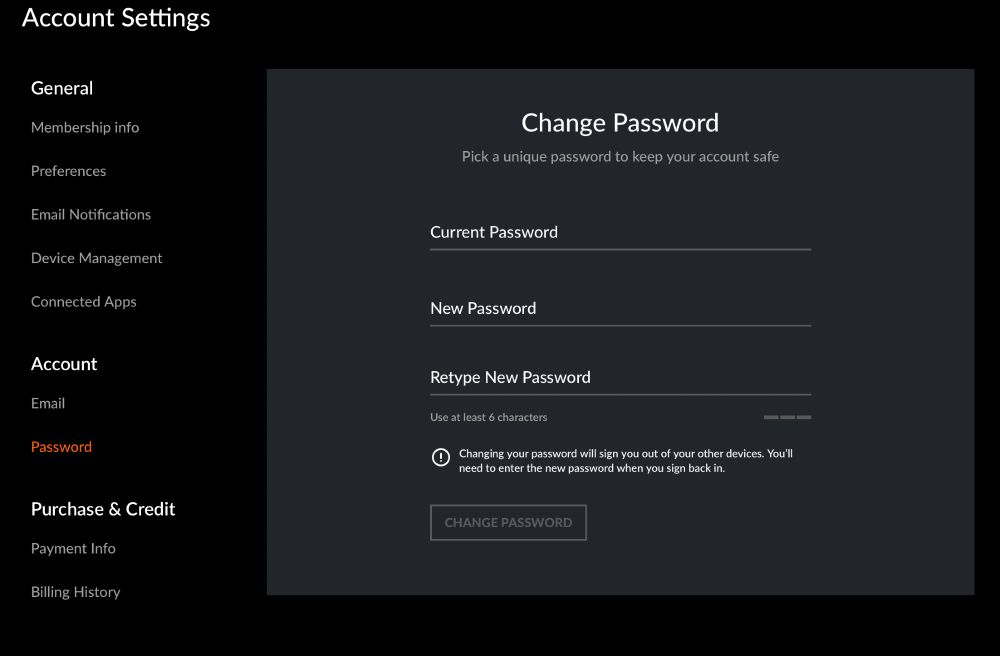Select Email under Account
Image resolution: width=1000 pixels, height=656 pixels.
pyautogui.click(x=48, y=403)
